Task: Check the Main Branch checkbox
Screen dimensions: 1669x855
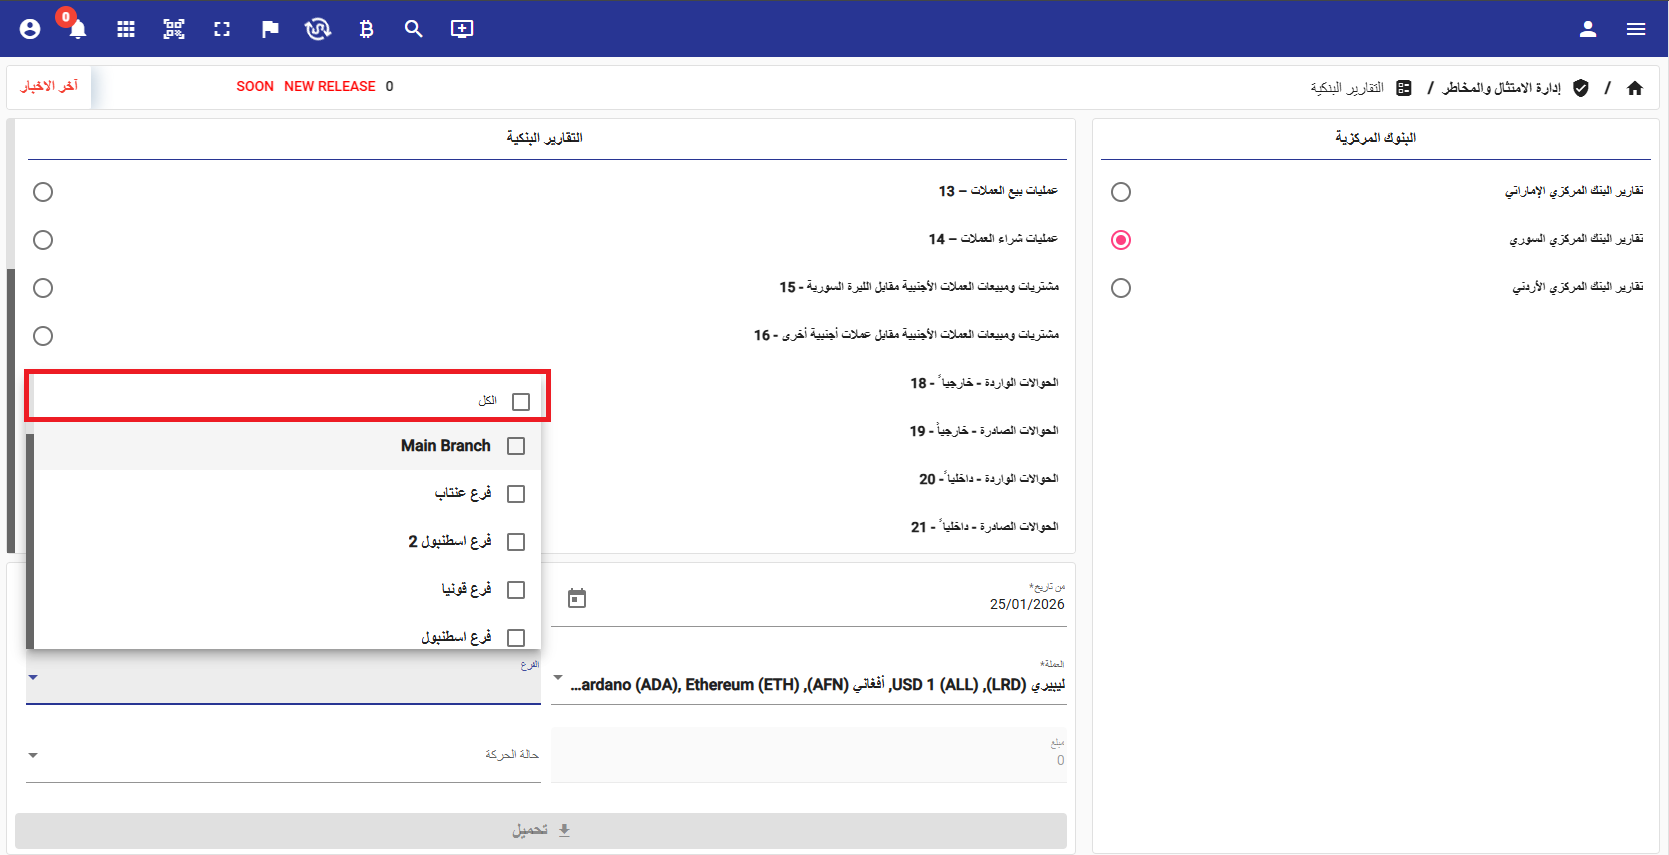Action: (x=516, y=446)
